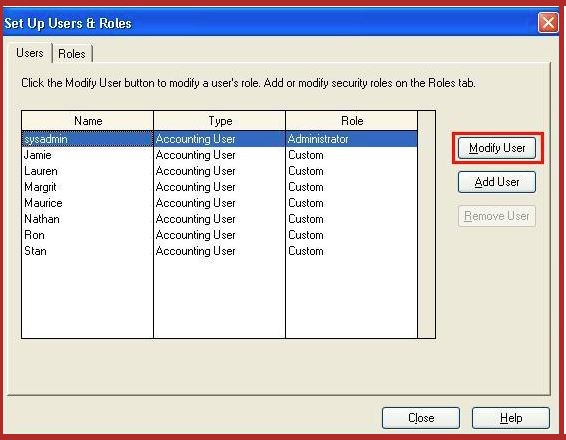Close the Set Up Users & Roles dialog

click(x=548, y=23)
